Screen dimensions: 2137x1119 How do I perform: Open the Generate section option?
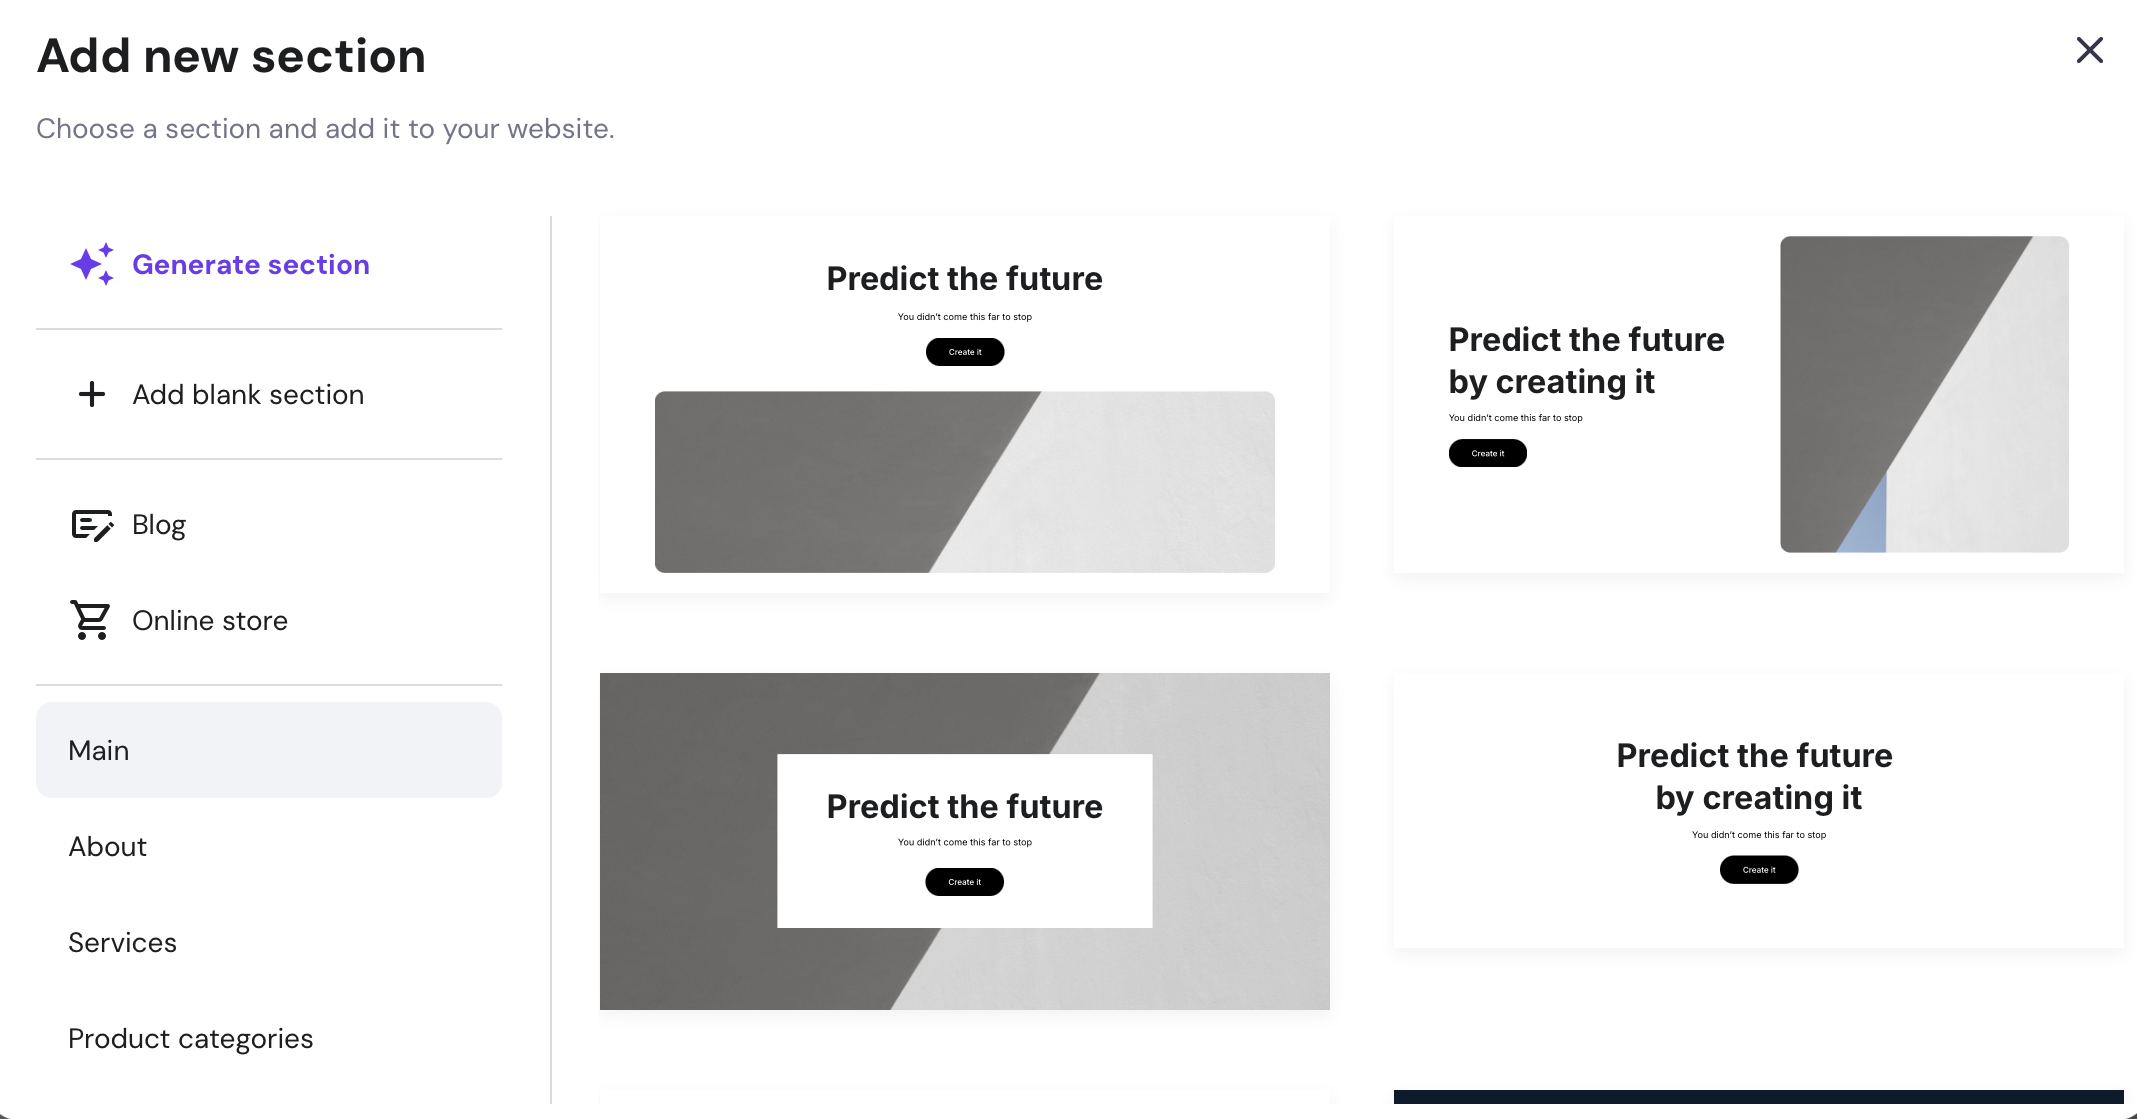click(x=250, y=264)
